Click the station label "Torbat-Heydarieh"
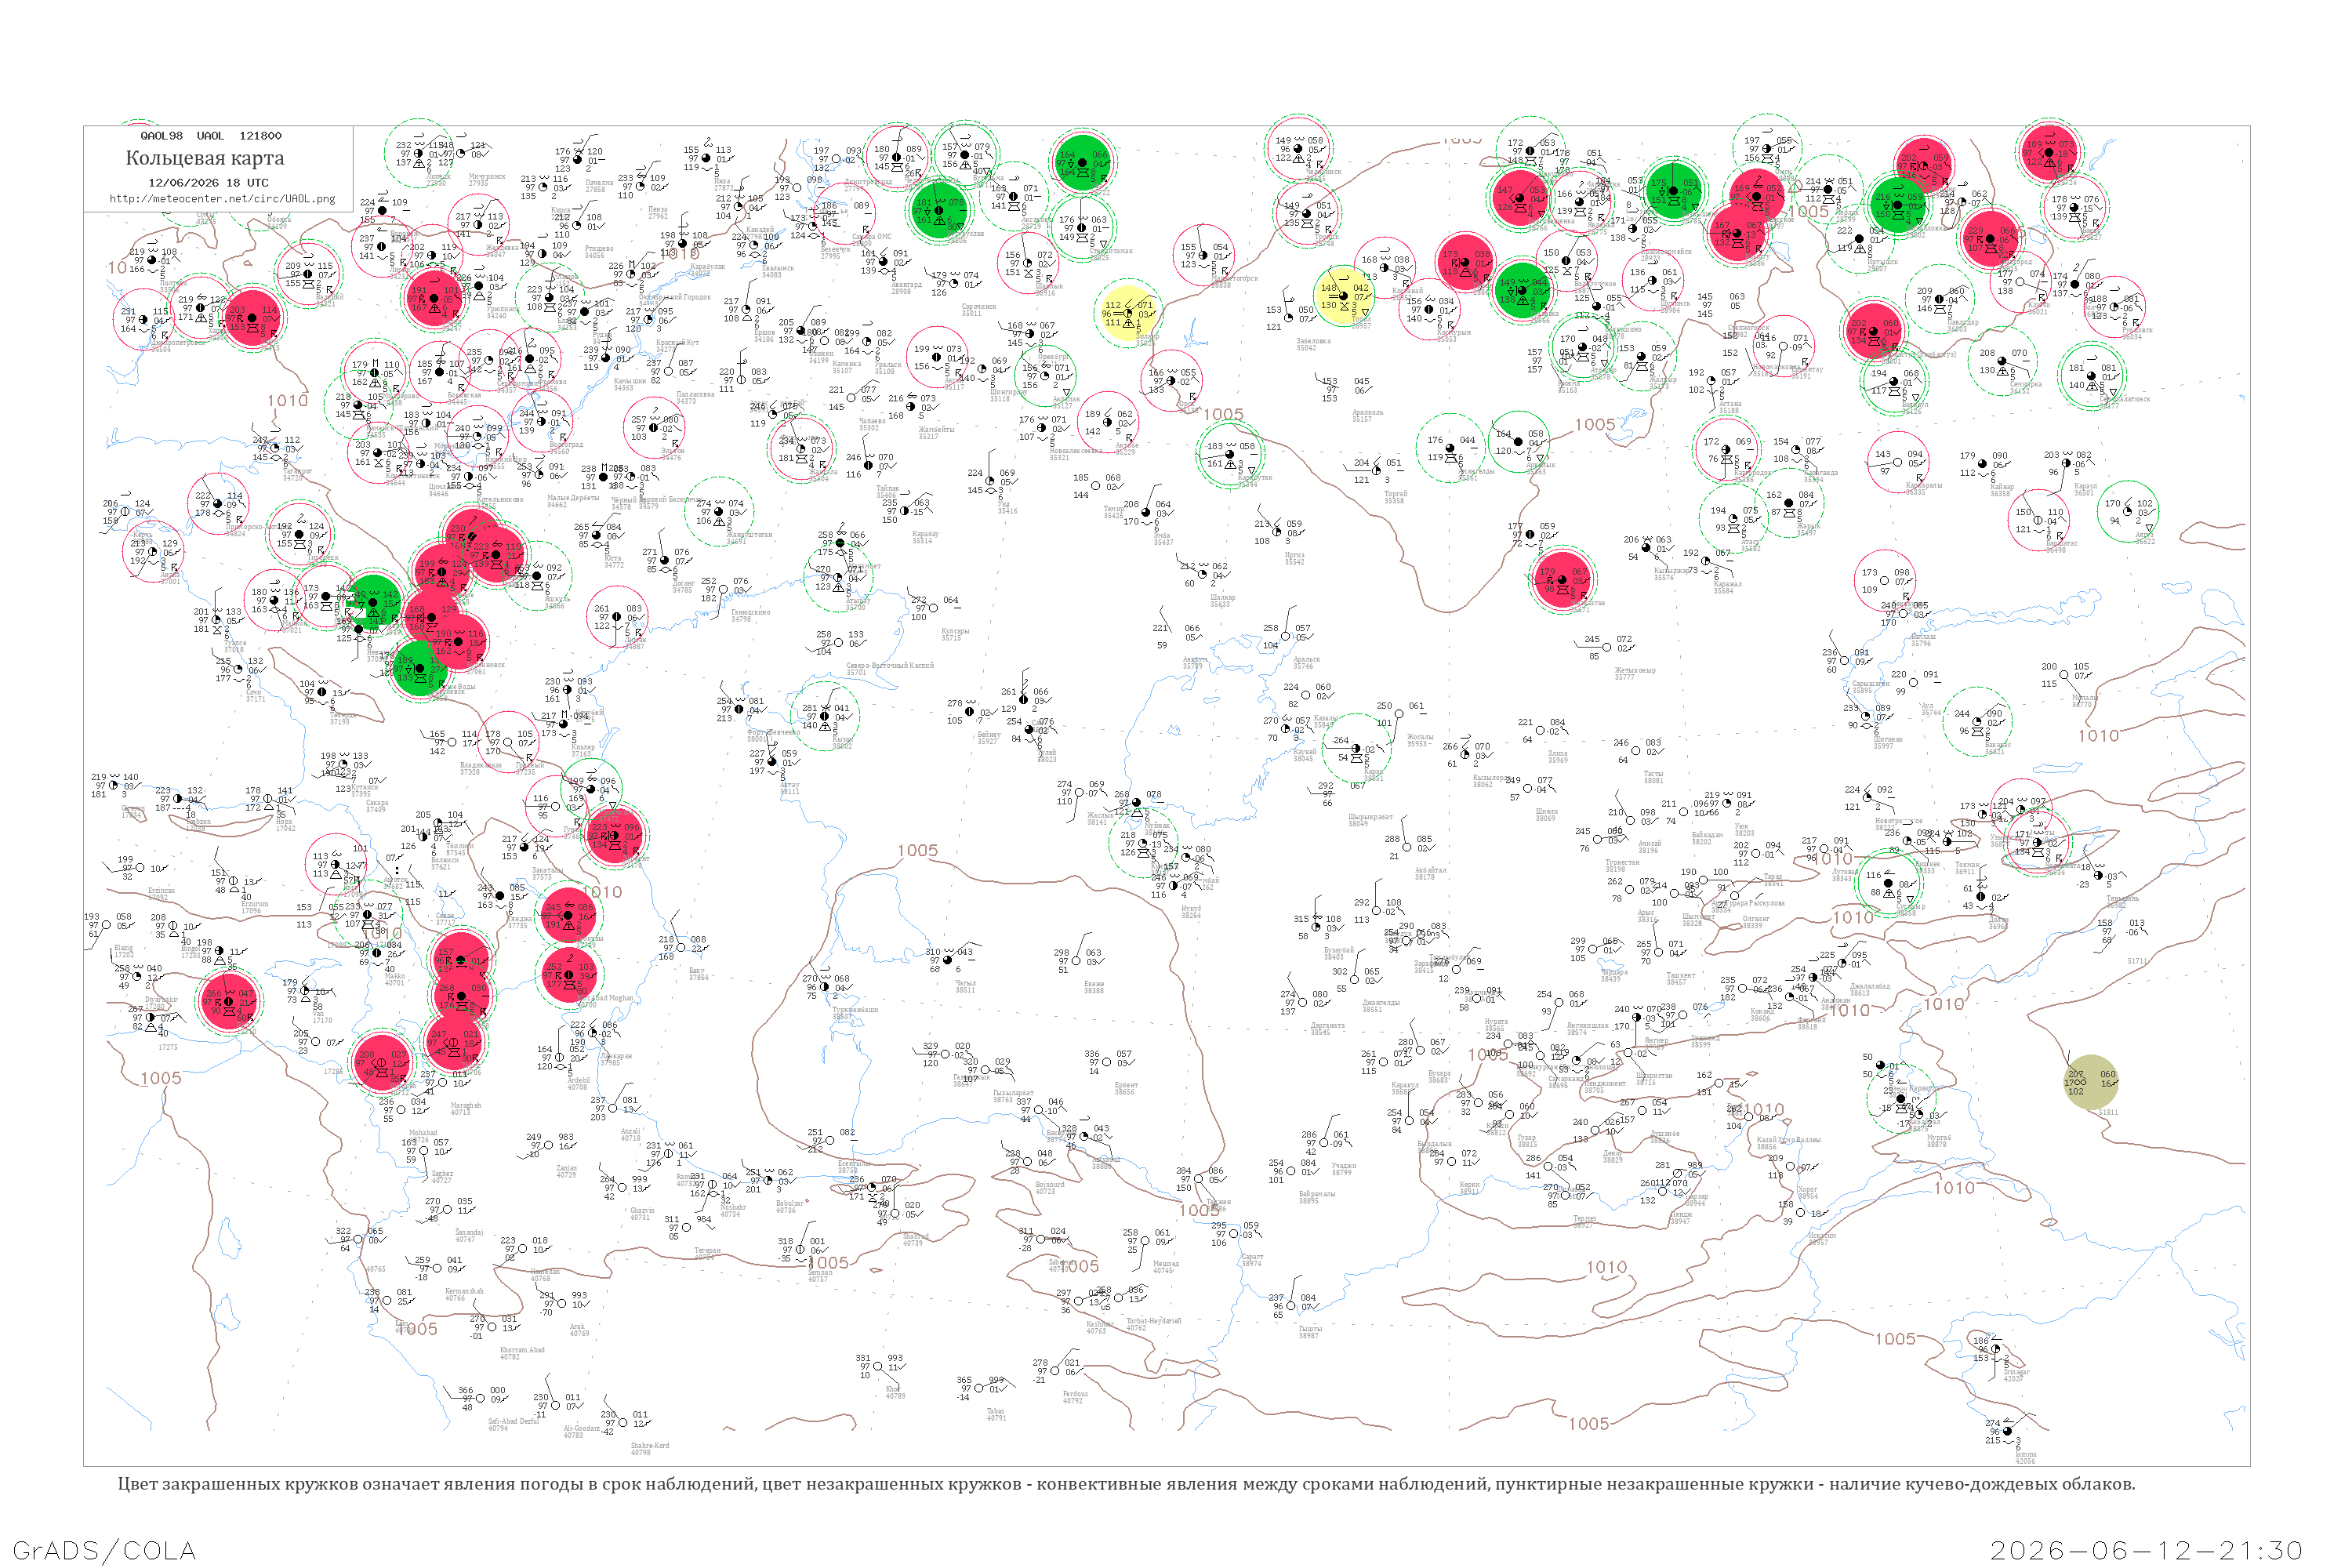This screenshot has height=1568, width=2352. click(x=1153, y=1321)
